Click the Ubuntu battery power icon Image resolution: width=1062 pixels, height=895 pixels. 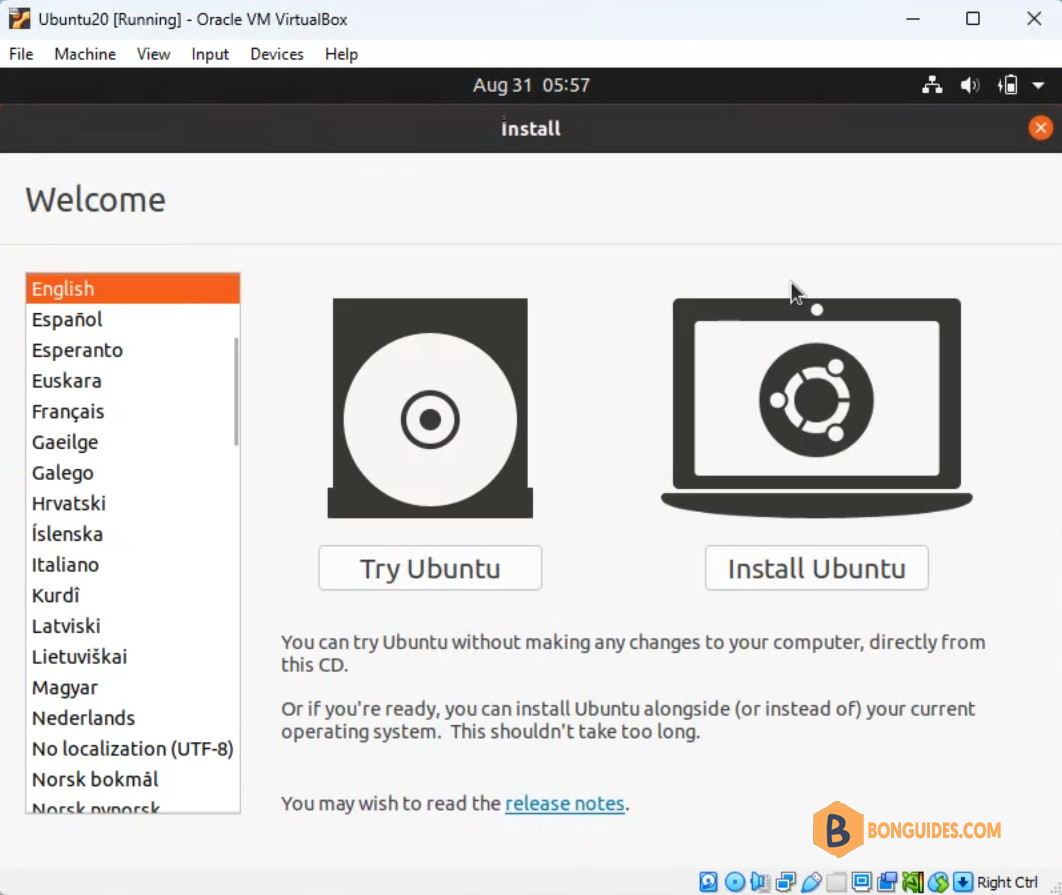click(x=1007, y=85)
